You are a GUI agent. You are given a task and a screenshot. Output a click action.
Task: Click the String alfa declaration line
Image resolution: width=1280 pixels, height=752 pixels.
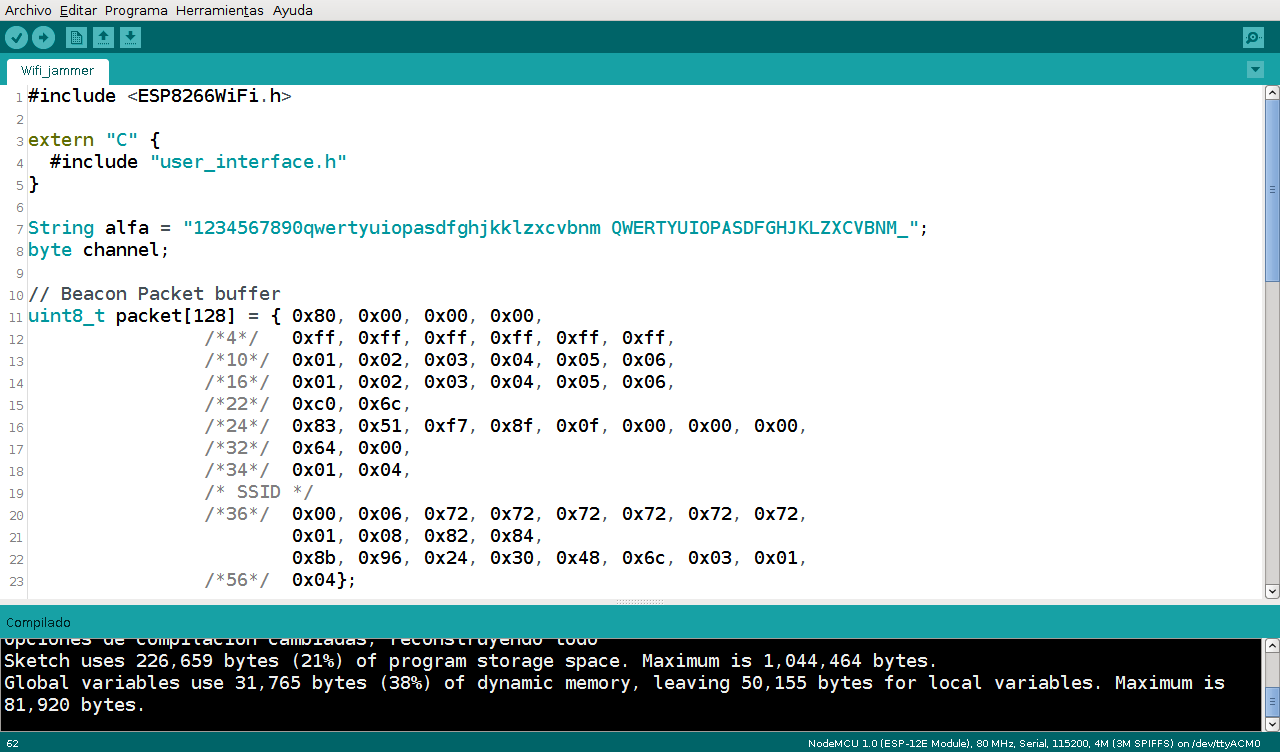pos(478,228)
